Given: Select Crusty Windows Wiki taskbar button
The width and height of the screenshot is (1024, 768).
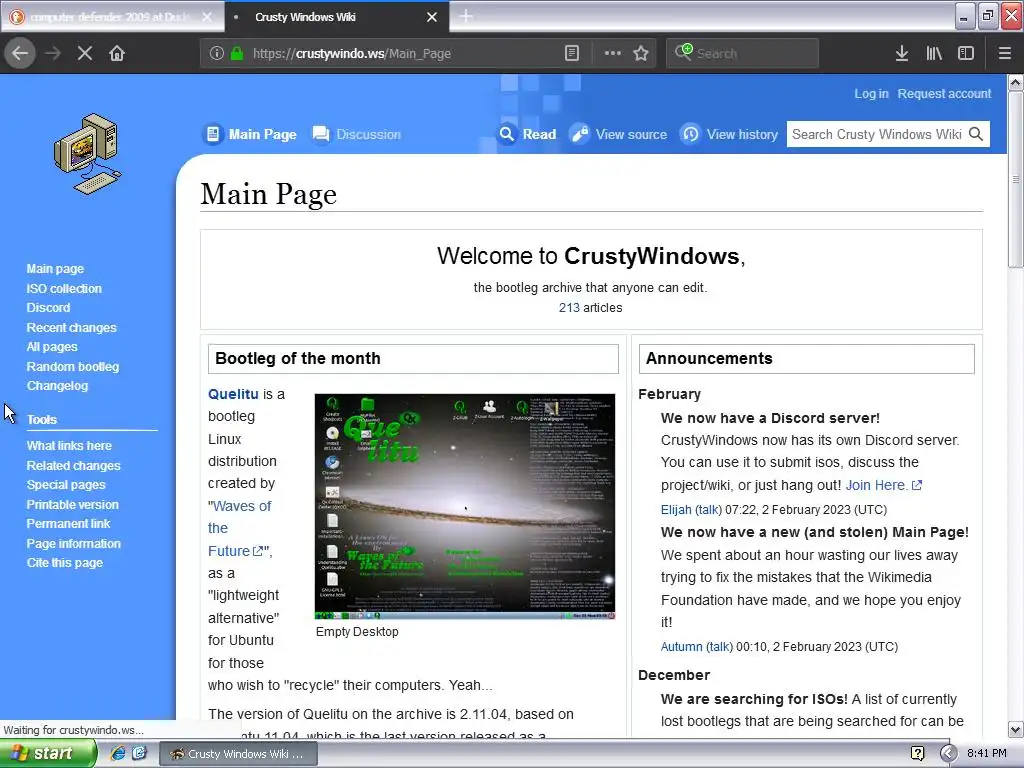Looking at the screenshot, I should pyautogui.click(x=238, y=754).
